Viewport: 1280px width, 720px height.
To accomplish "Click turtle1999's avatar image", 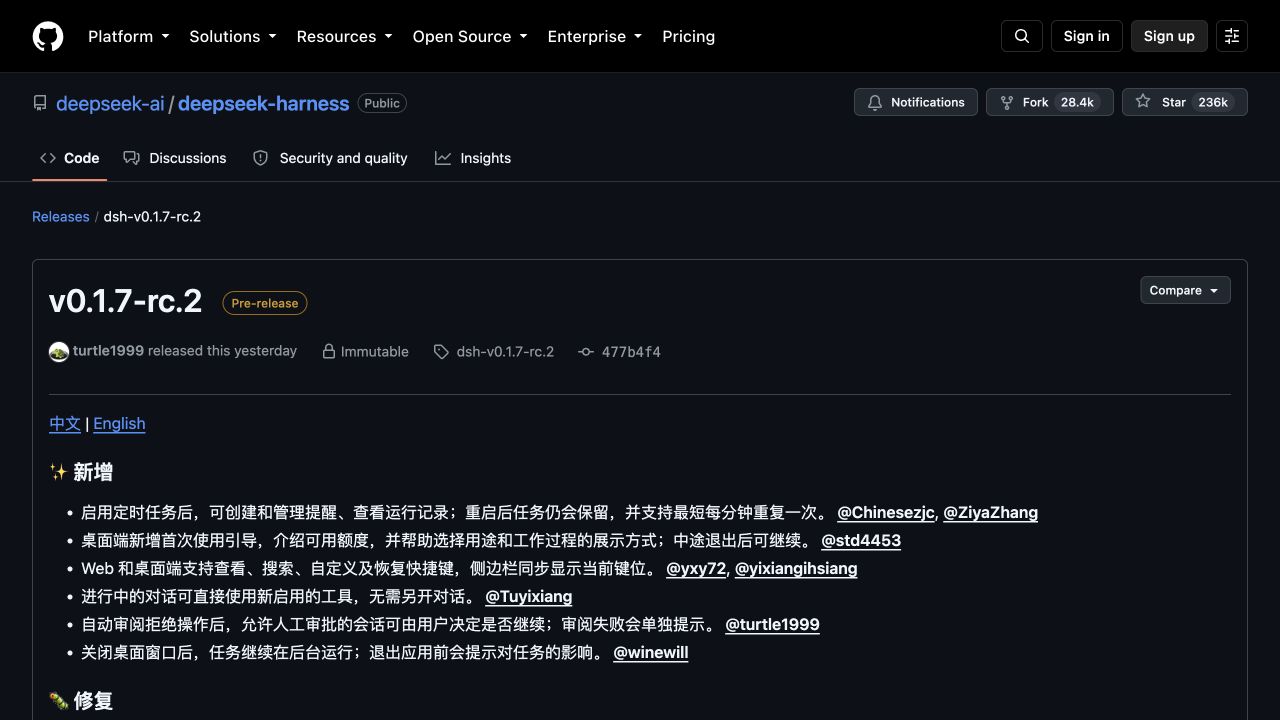I will pos(59,352).
